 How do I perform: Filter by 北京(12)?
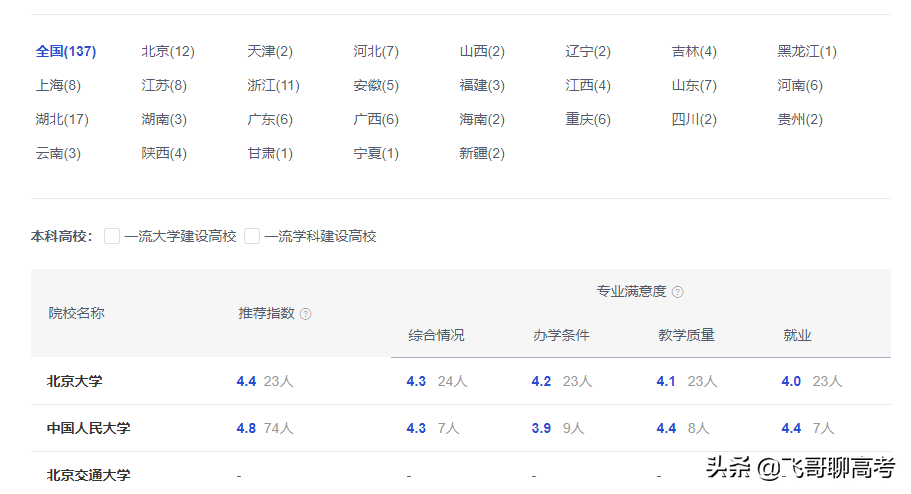(168, 51)
